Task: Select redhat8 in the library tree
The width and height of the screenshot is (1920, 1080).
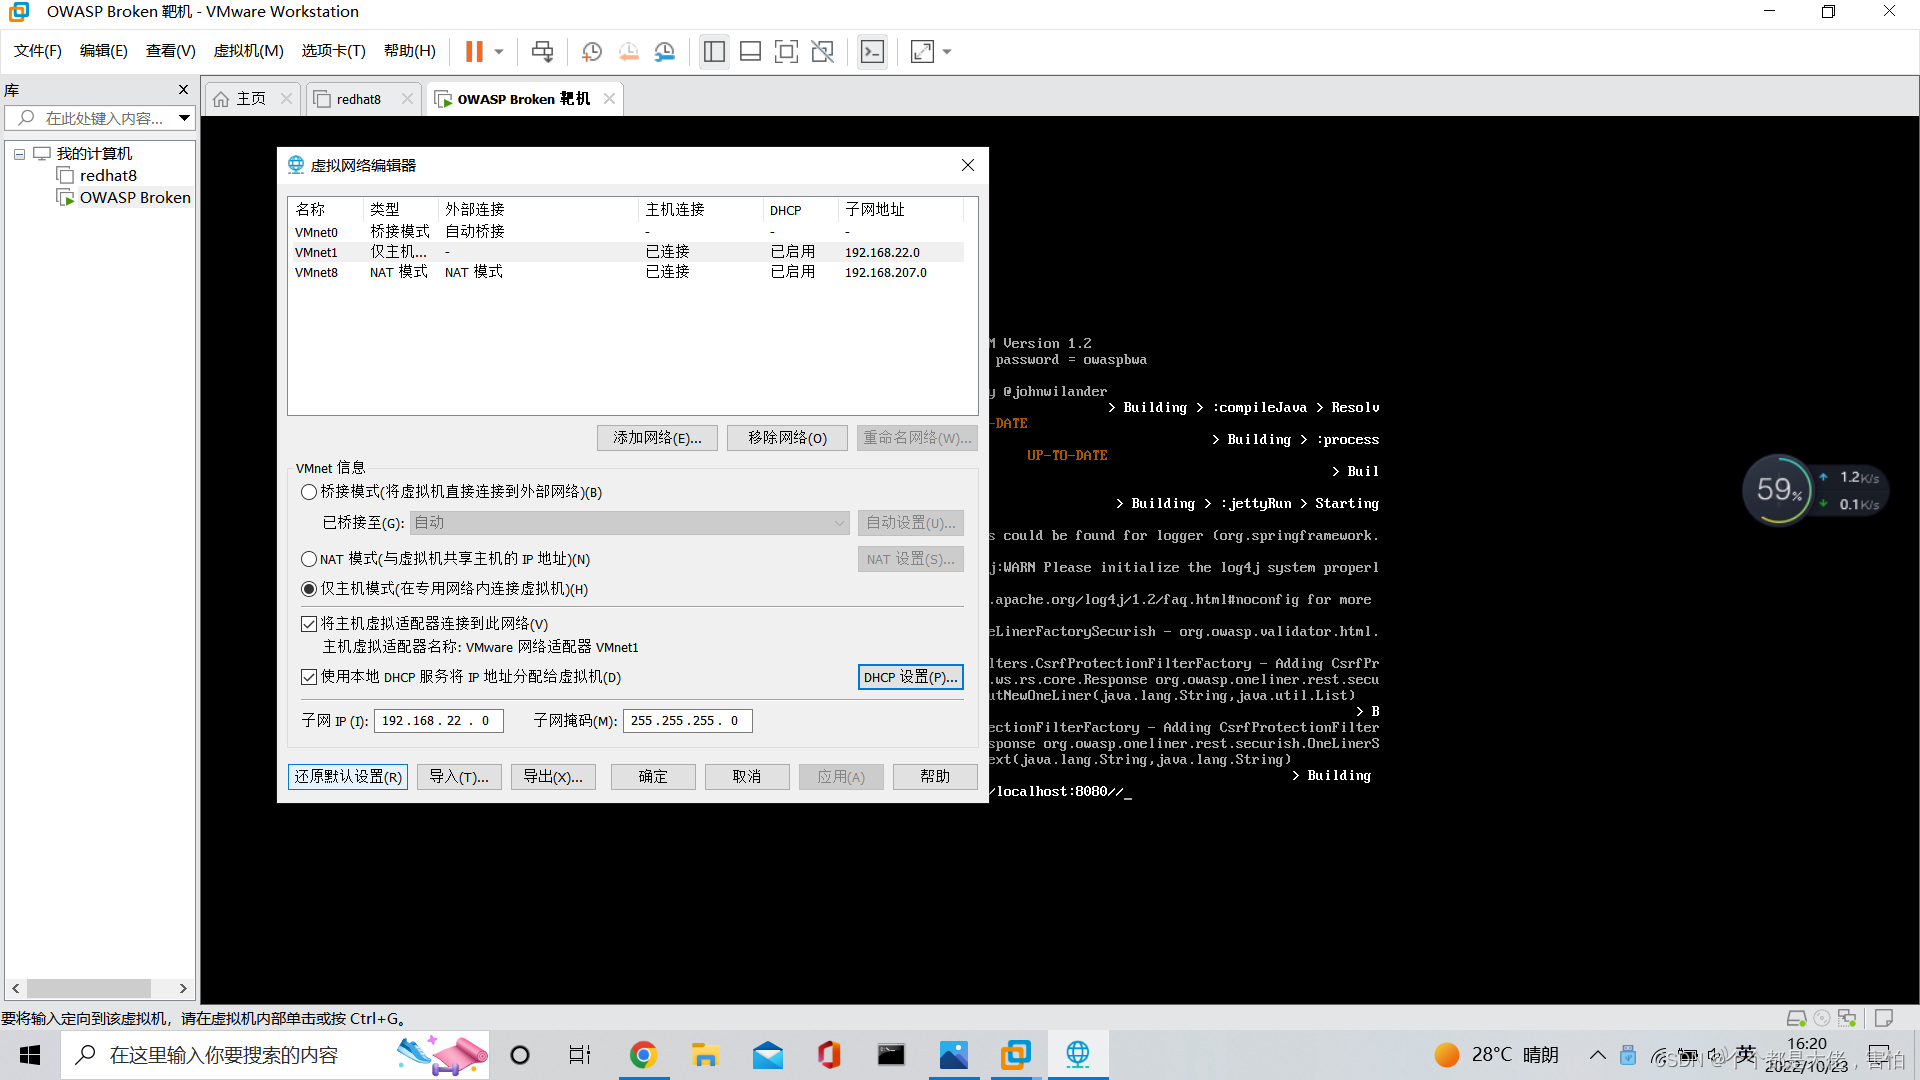Action: coord(108,176)
